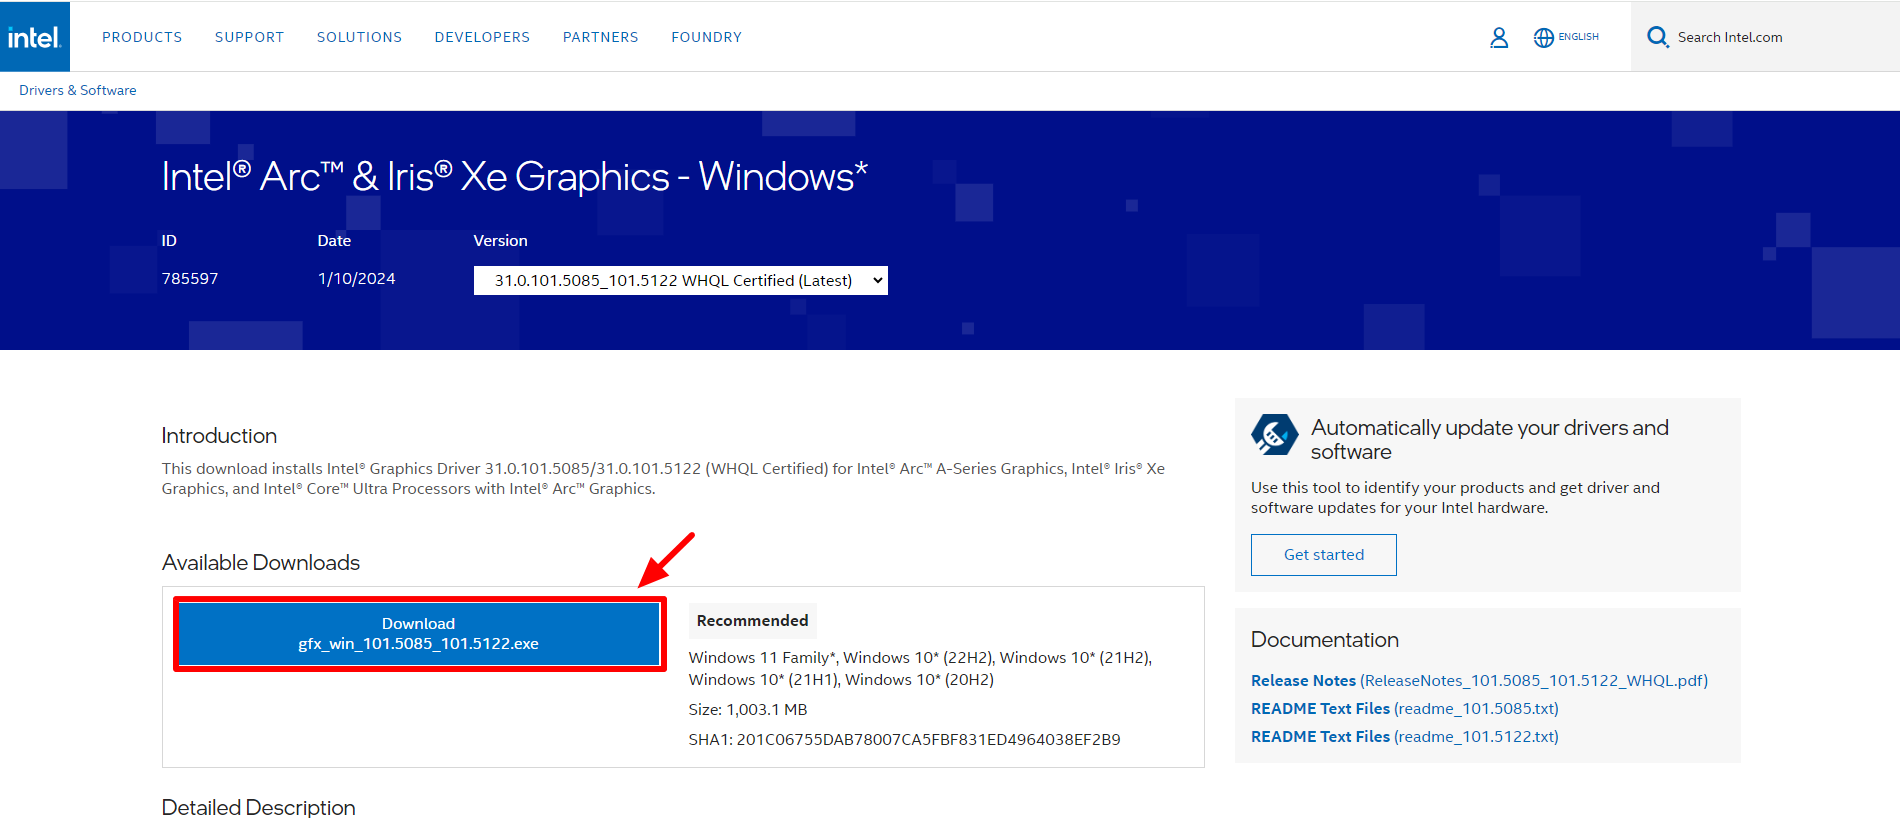Click the Introduction heading
This screenshot has width=1900, height=818.
pos(219,436)
